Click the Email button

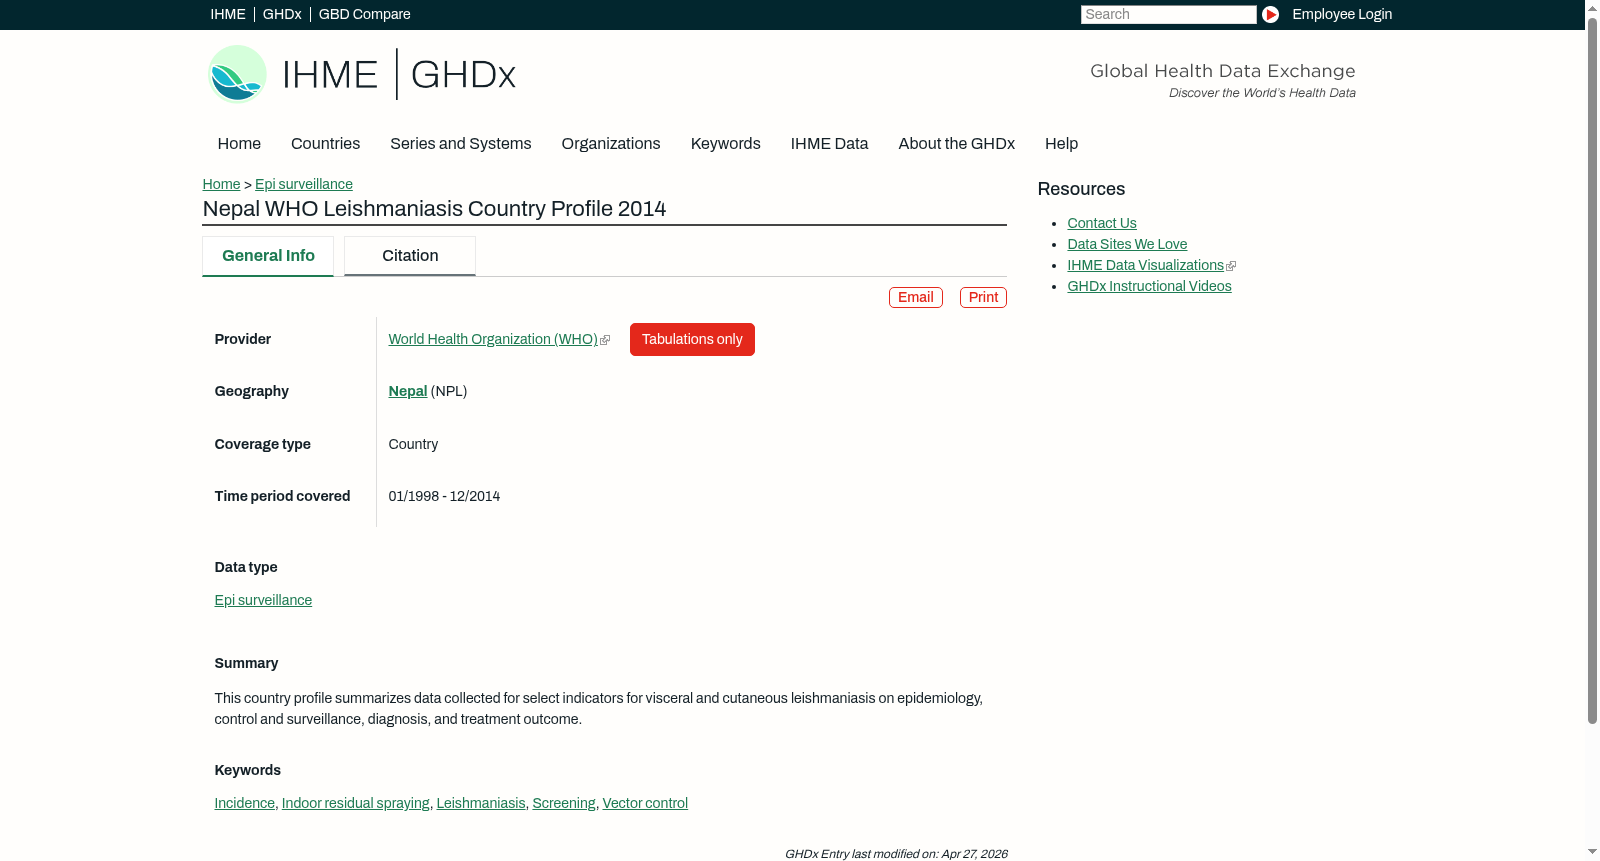click(916, 298)
